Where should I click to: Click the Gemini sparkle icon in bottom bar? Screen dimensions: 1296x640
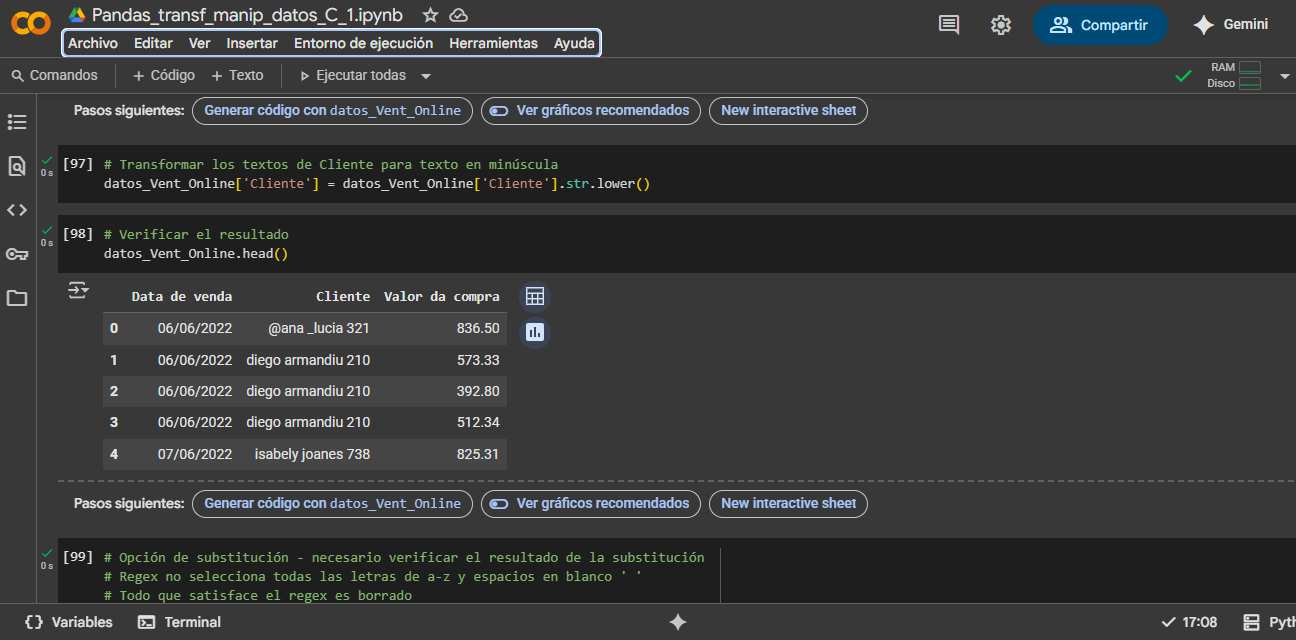click(x=678, y=622)
